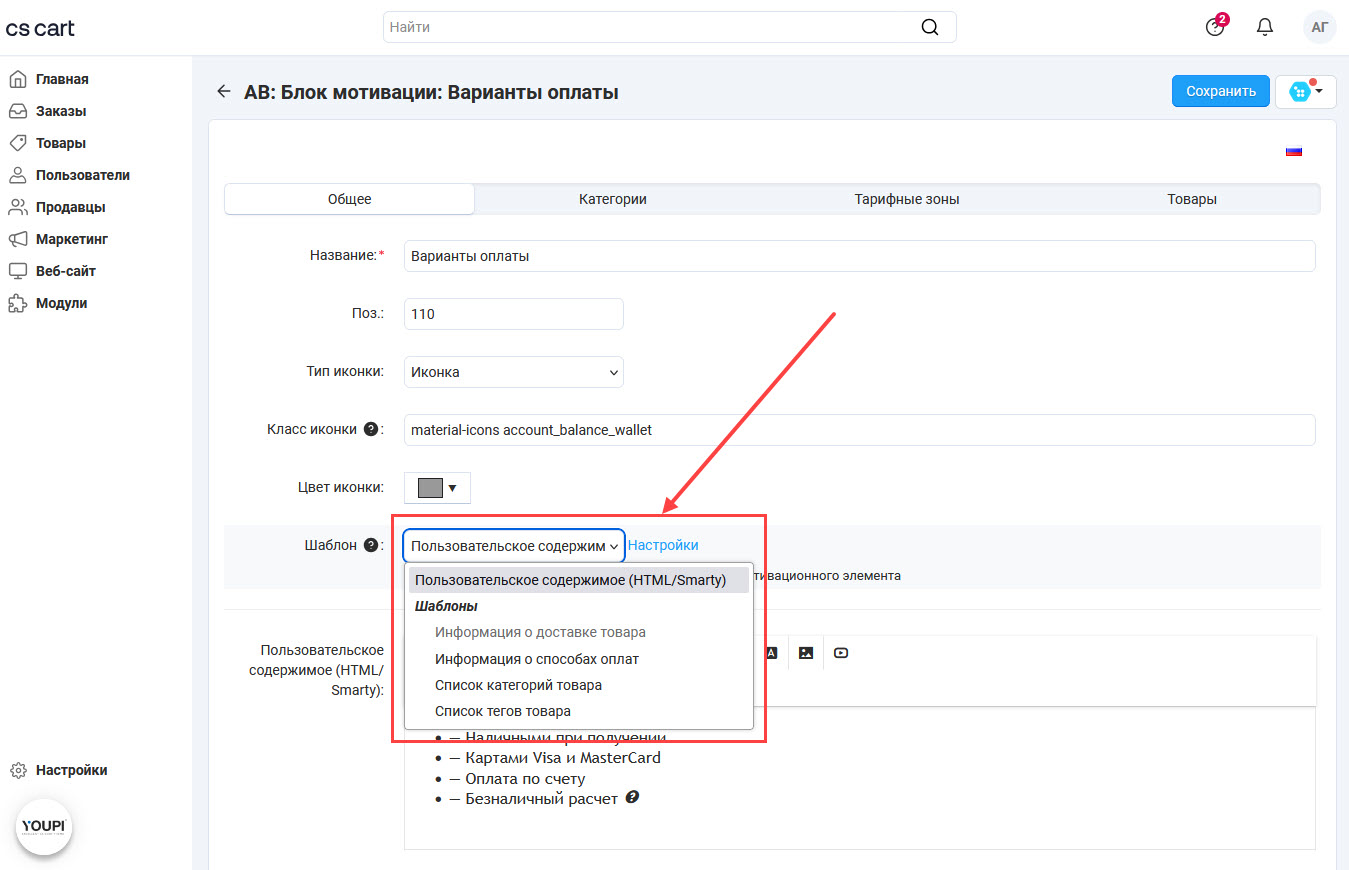Open the Тарифные зоны tab
1349x870 pixels.
(x=906, y=199)
